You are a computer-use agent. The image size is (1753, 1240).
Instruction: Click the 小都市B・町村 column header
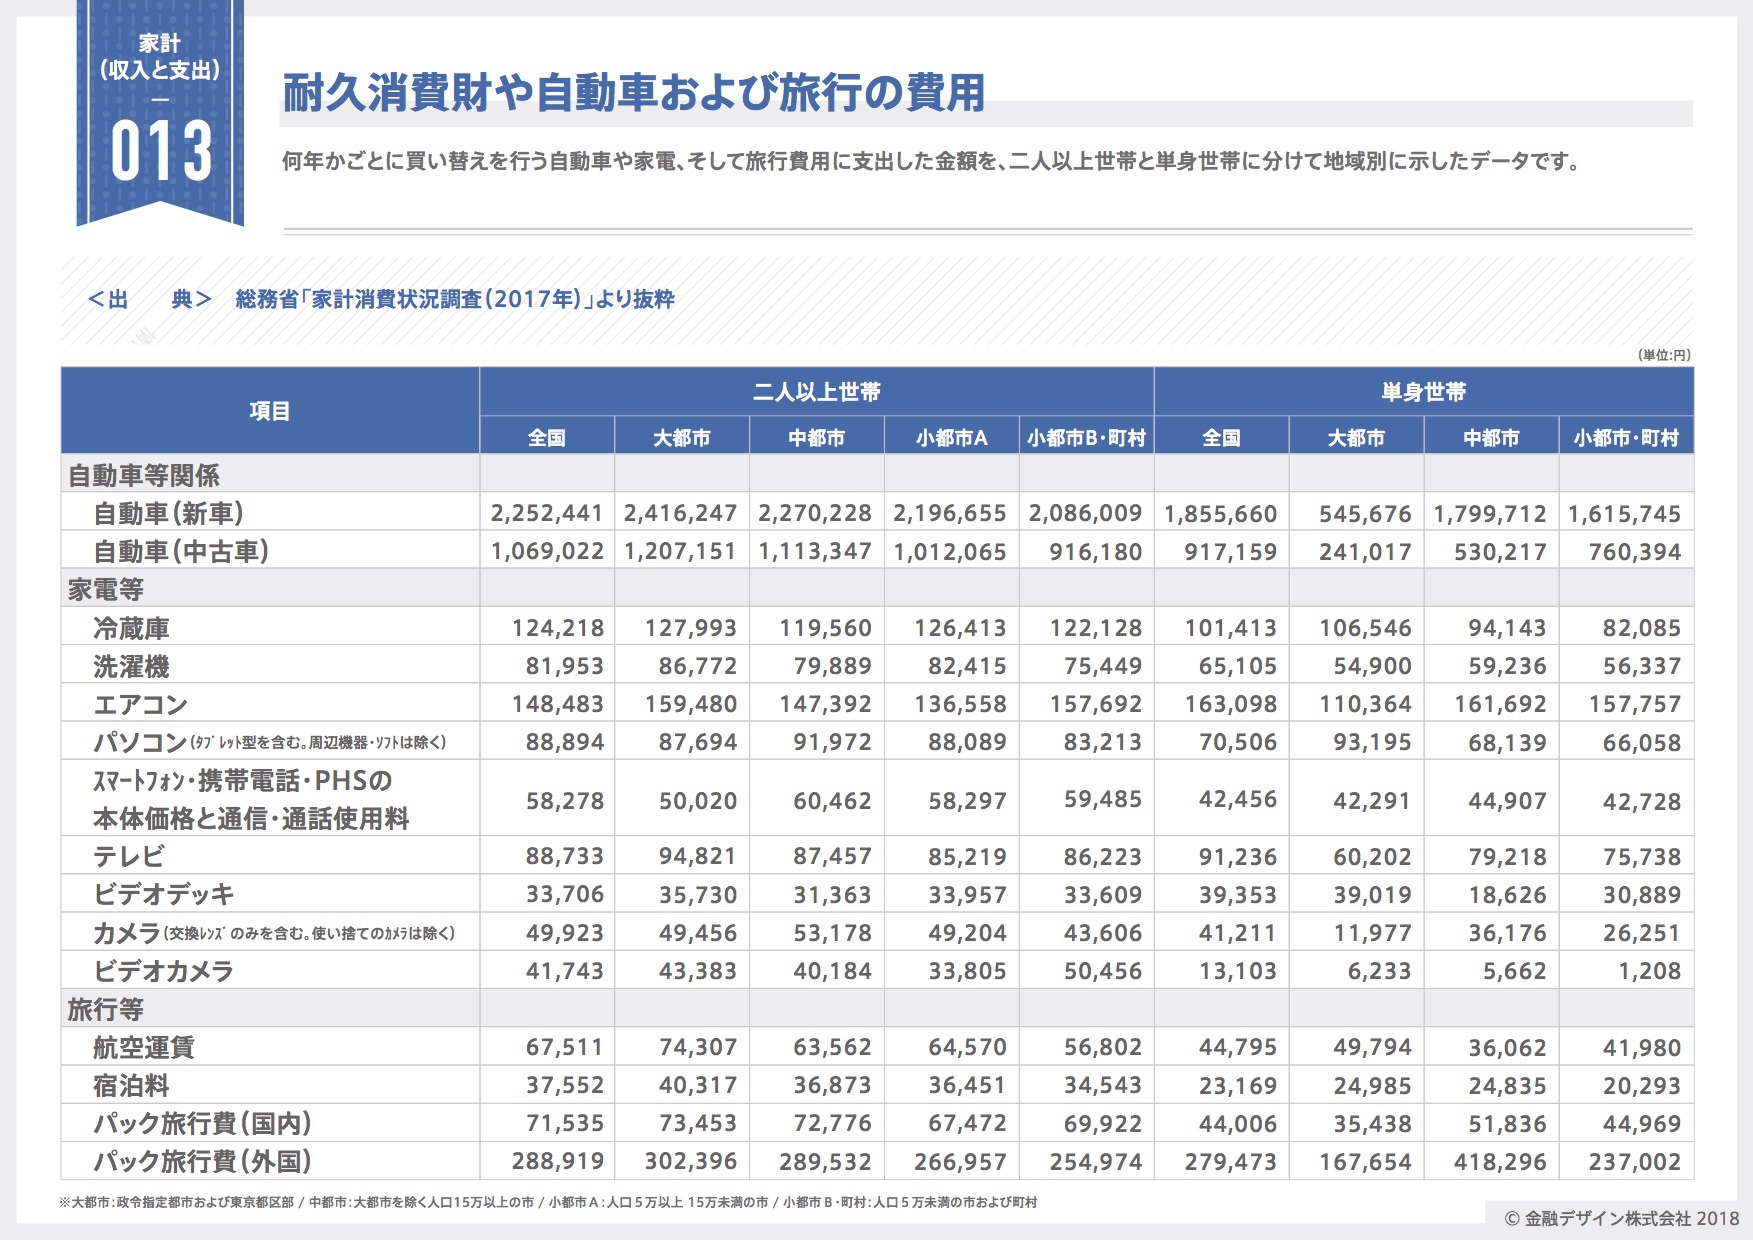coord(1086,438)
